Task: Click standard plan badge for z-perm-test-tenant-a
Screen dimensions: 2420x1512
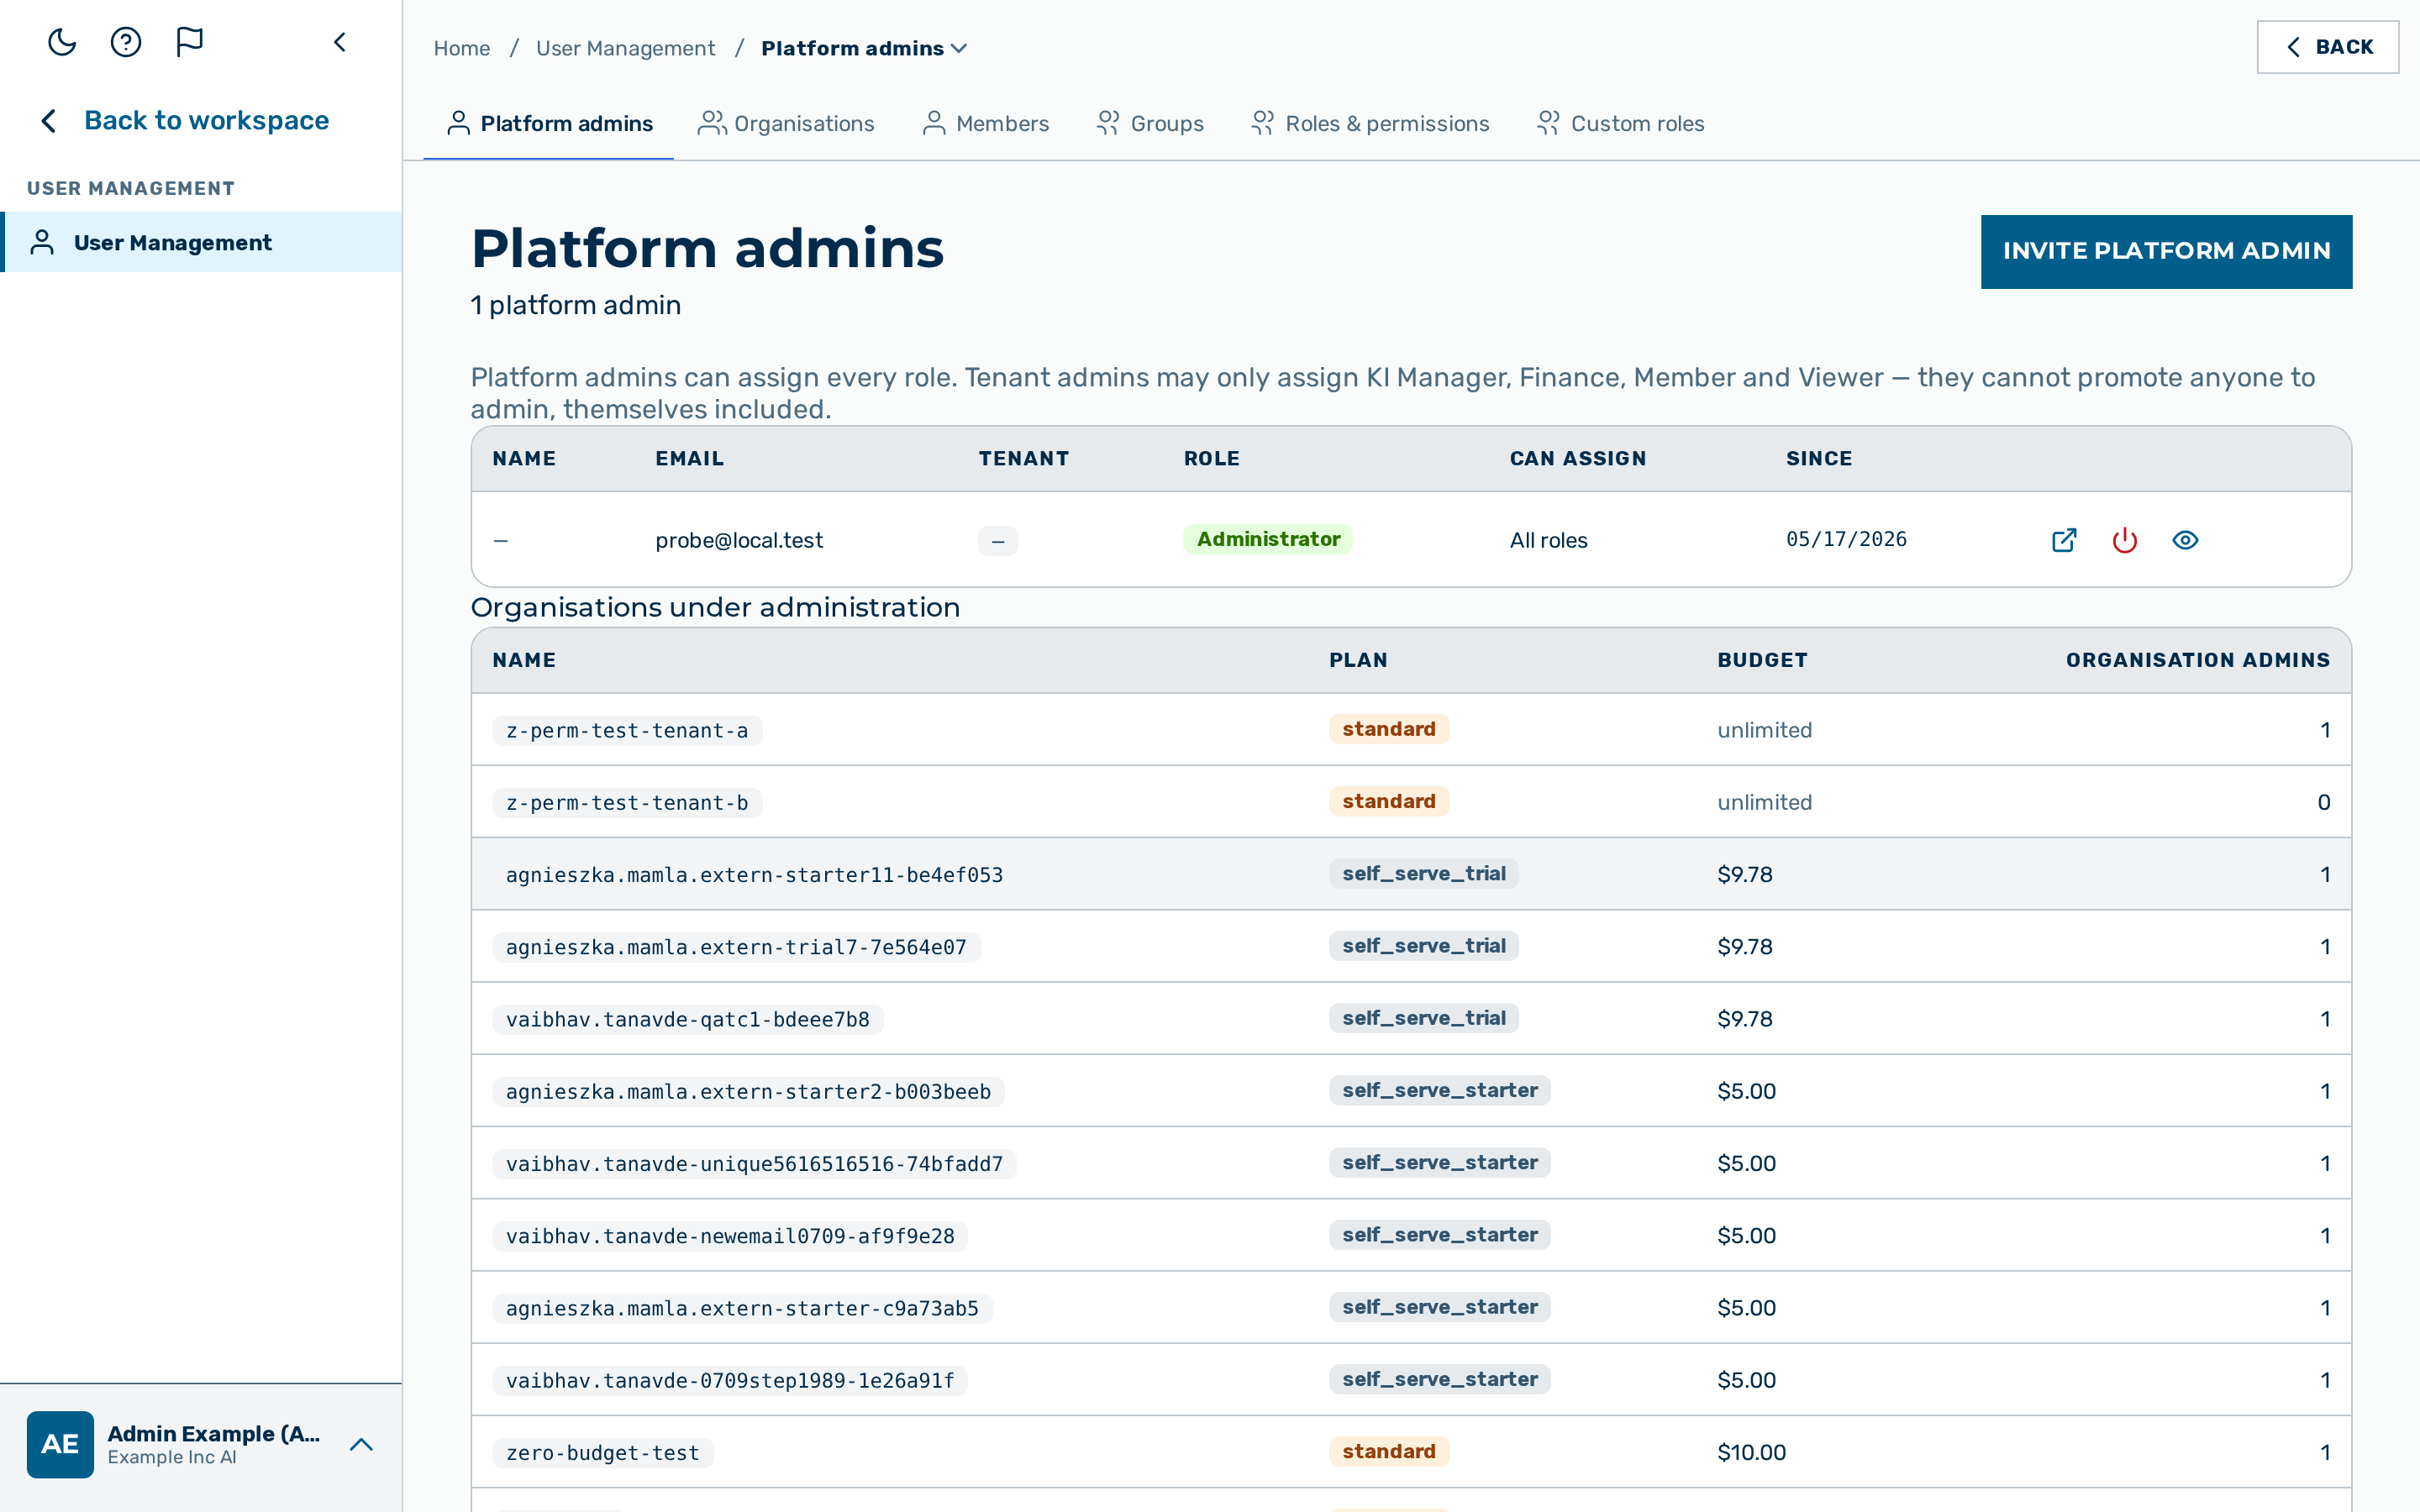Action: 1389,729
